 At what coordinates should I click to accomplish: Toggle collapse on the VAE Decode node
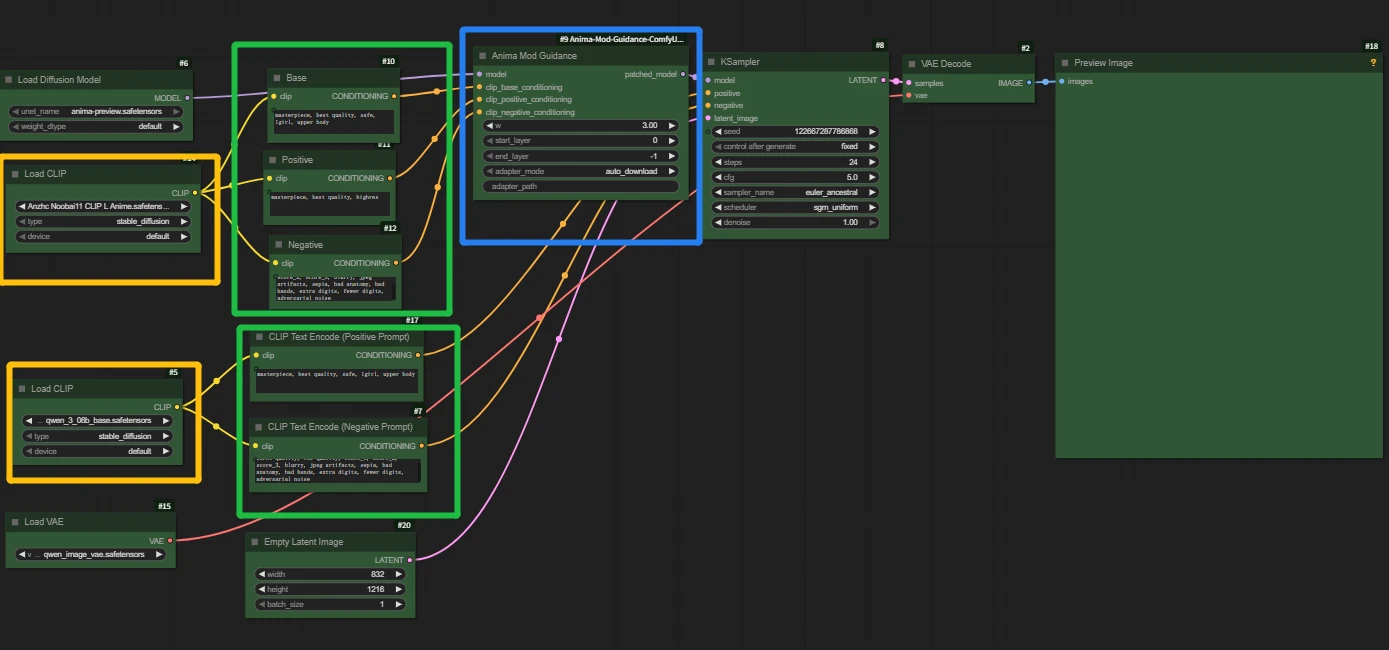911,64
